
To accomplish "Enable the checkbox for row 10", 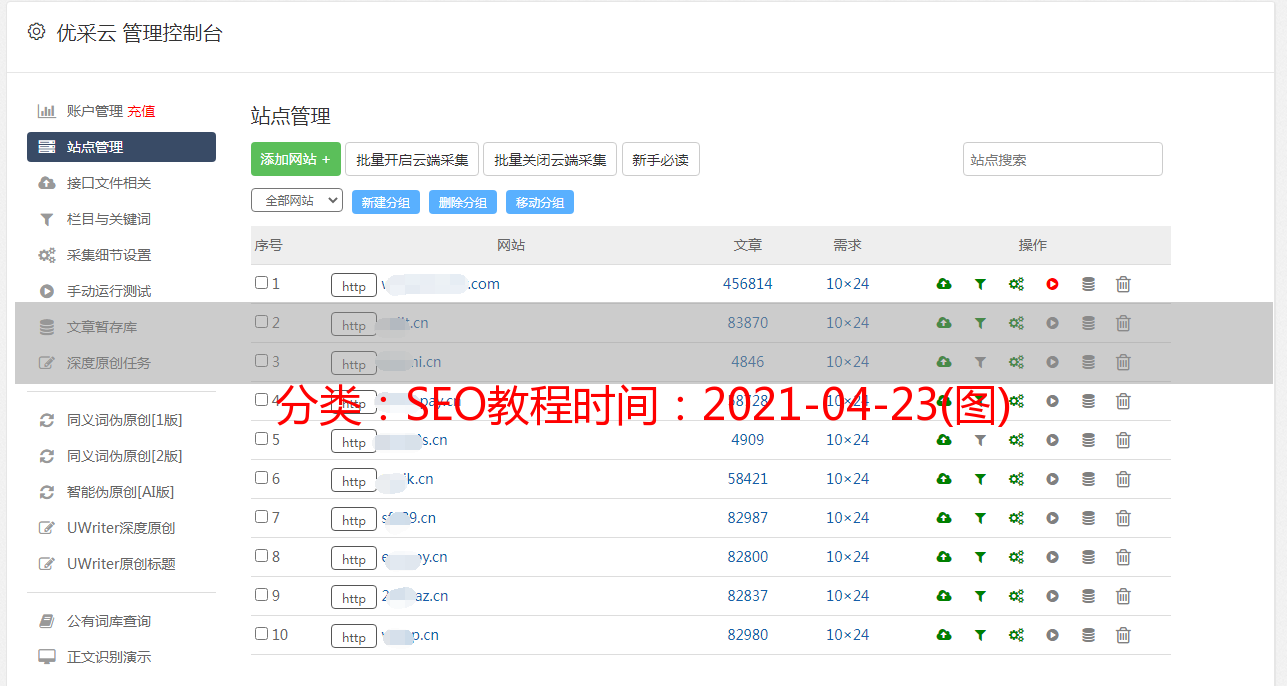I will point(261,634).
